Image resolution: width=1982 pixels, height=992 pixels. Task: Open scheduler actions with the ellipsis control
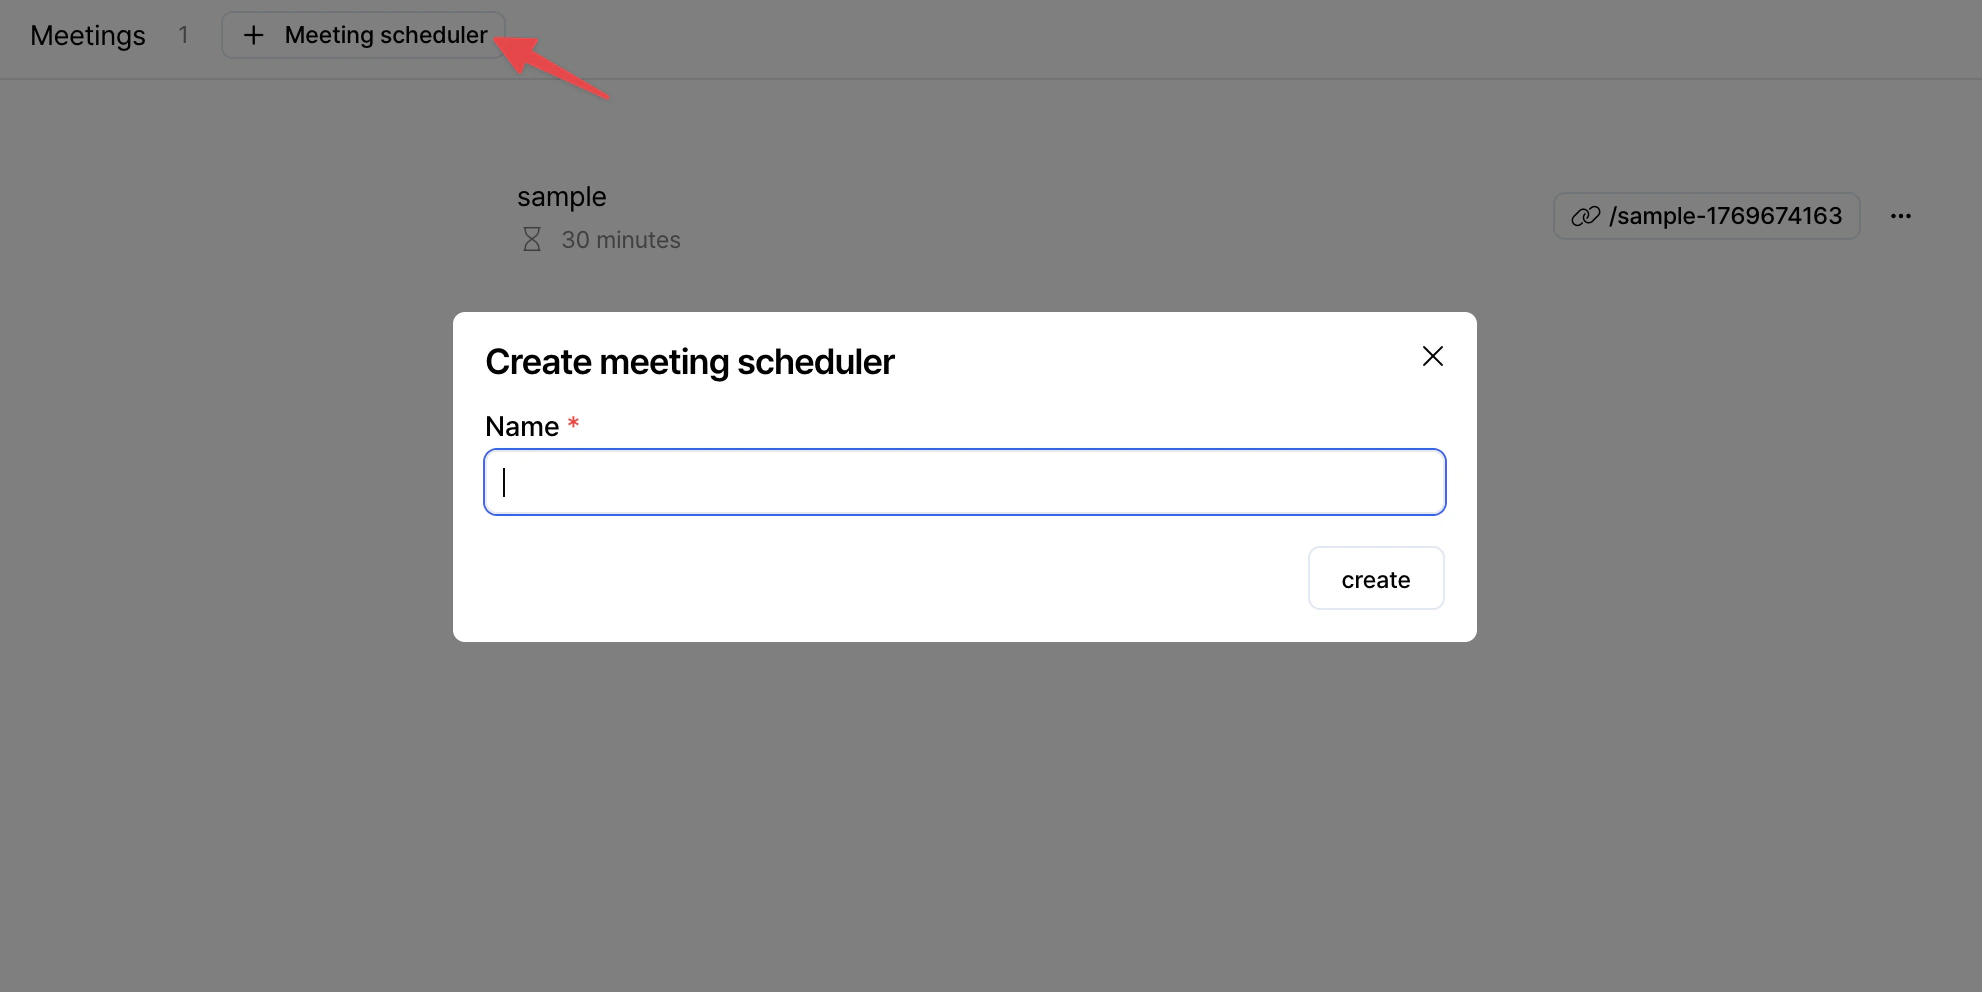[1901, 215]
